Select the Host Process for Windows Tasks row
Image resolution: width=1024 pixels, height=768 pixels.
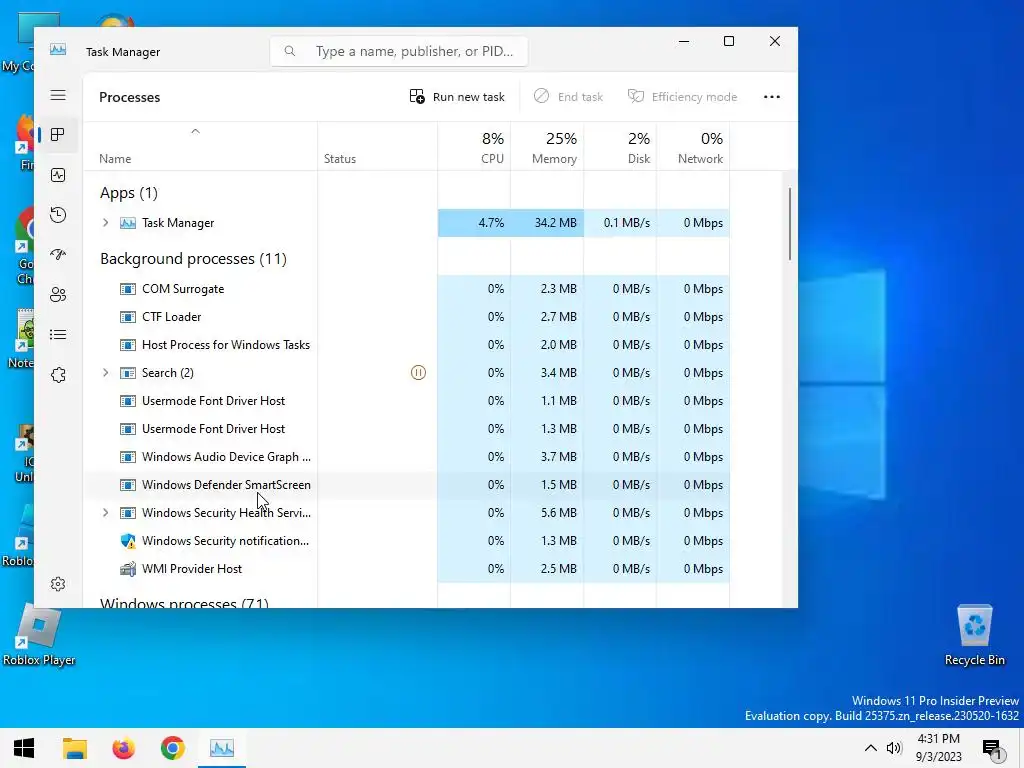click(407, 345)
